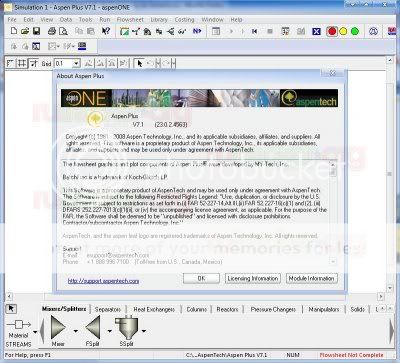Open the Grid size dropdown
400x363 pixels.
[x=76, y=63]
